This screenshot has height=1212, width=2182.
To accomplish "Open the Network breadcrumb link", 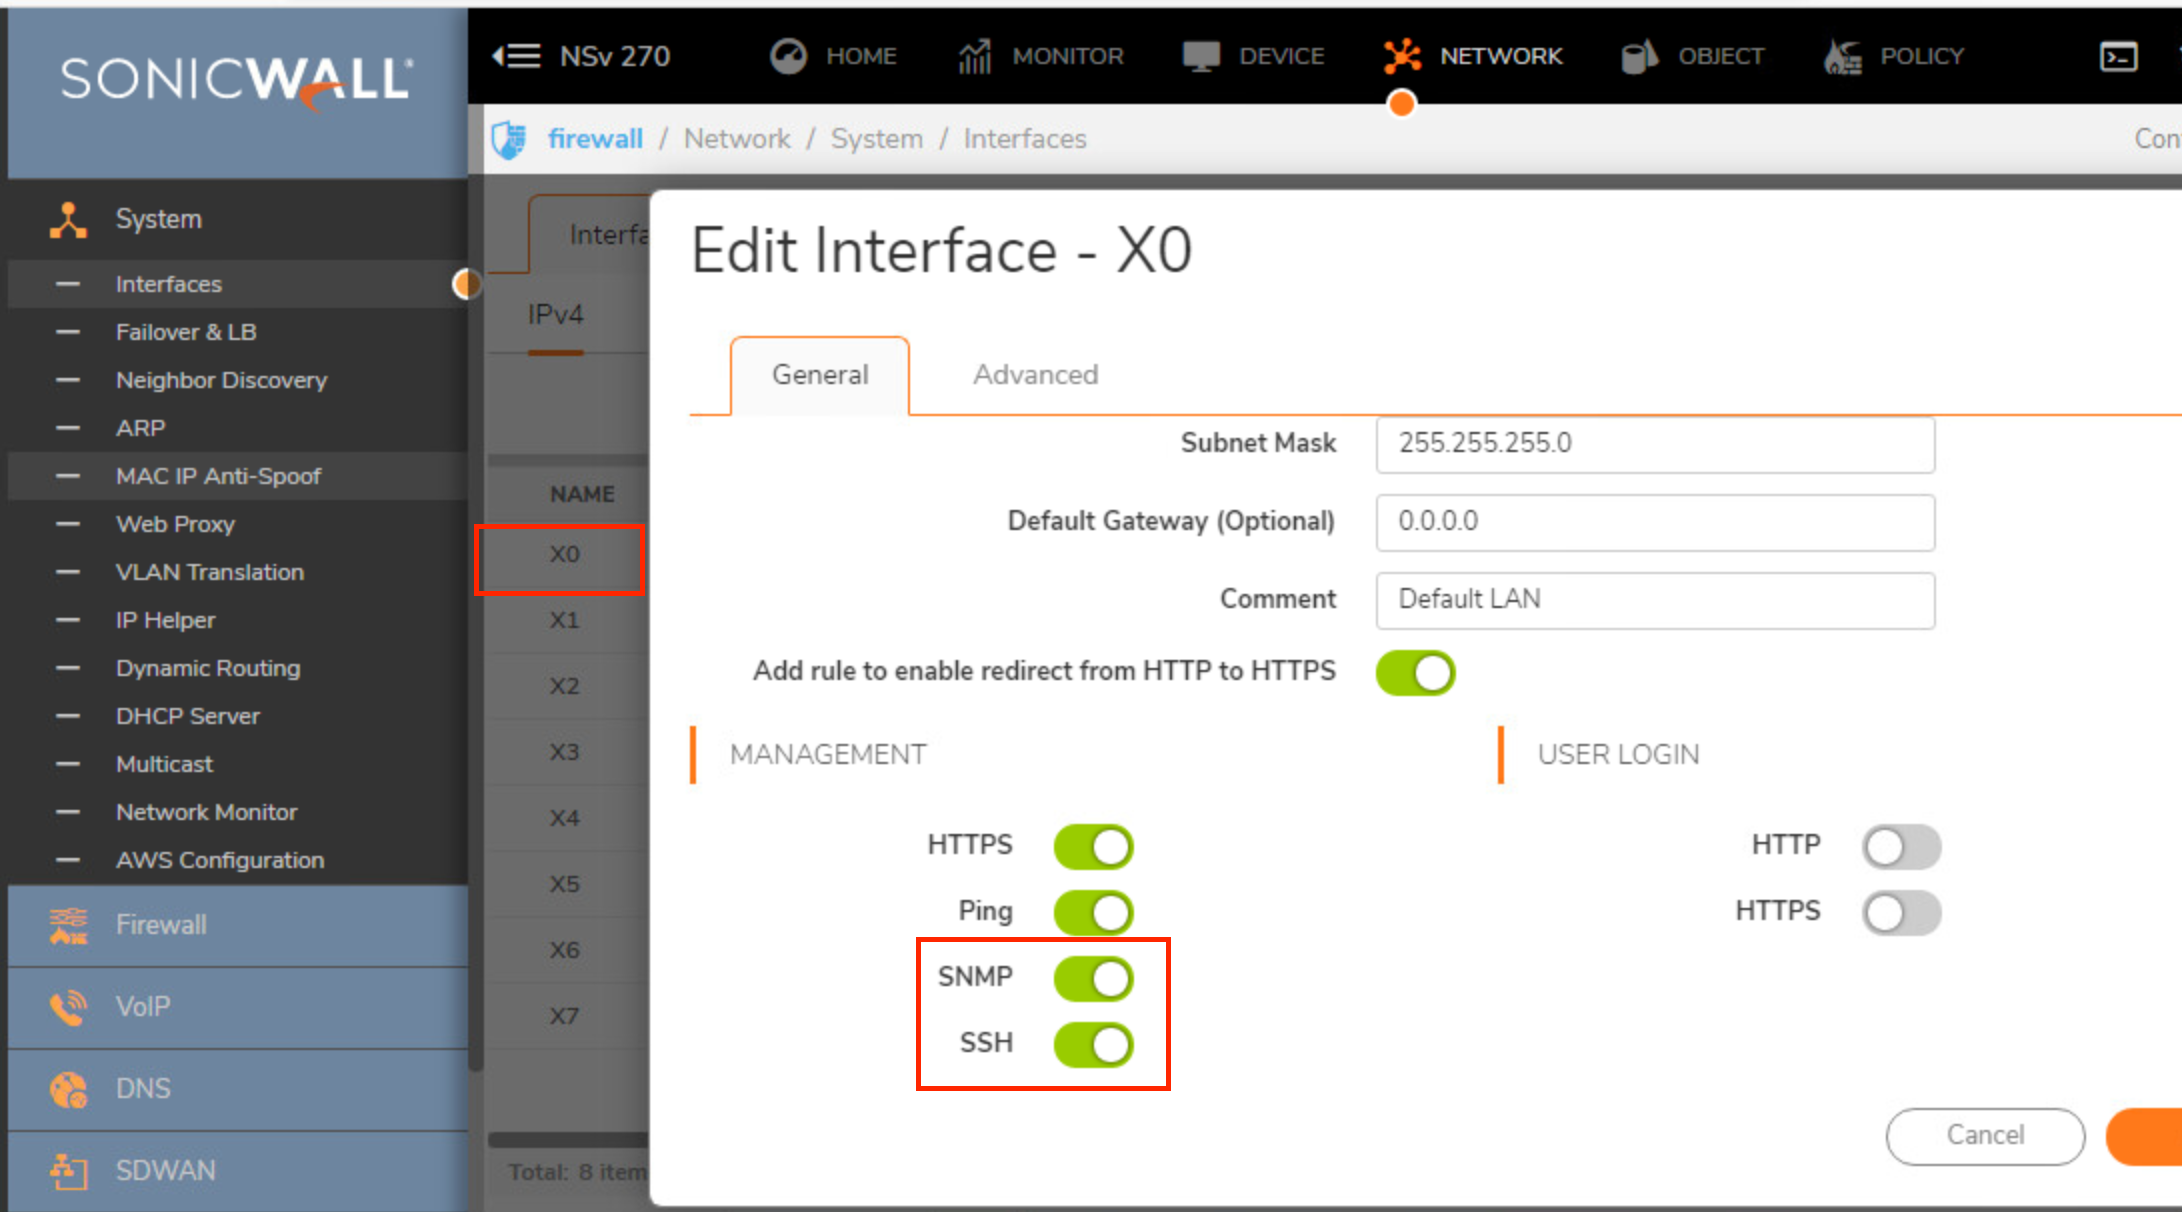I will pyautogui.click(x=737, y=139).
